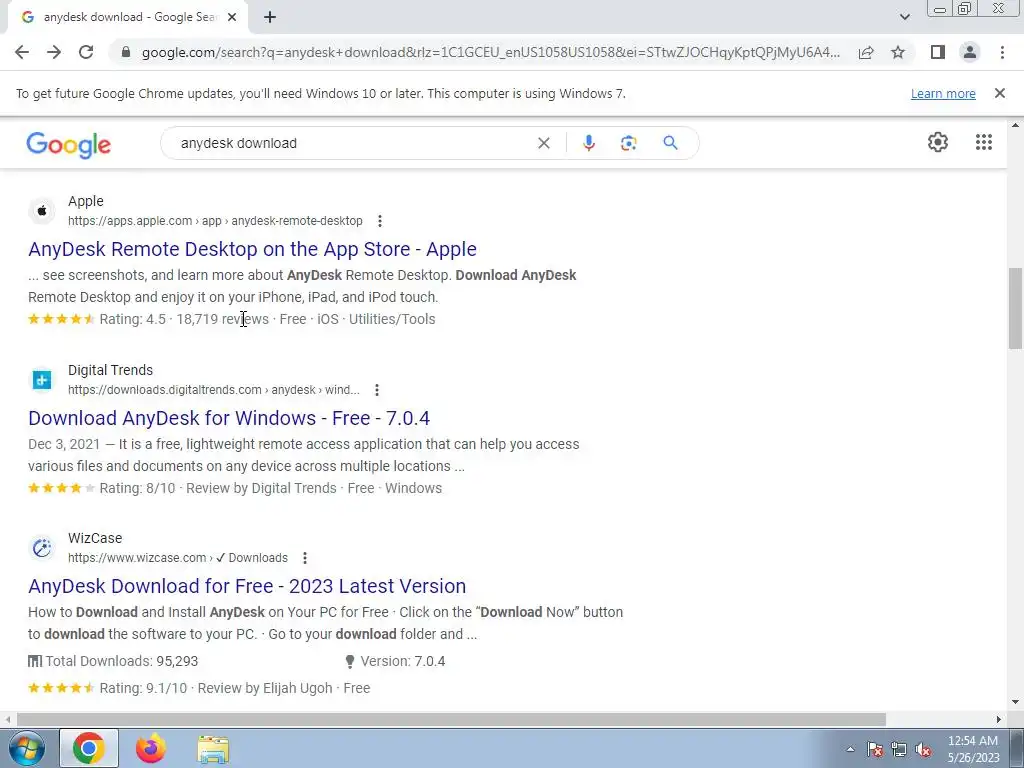Share this page icon

click(x=866, y=52)
